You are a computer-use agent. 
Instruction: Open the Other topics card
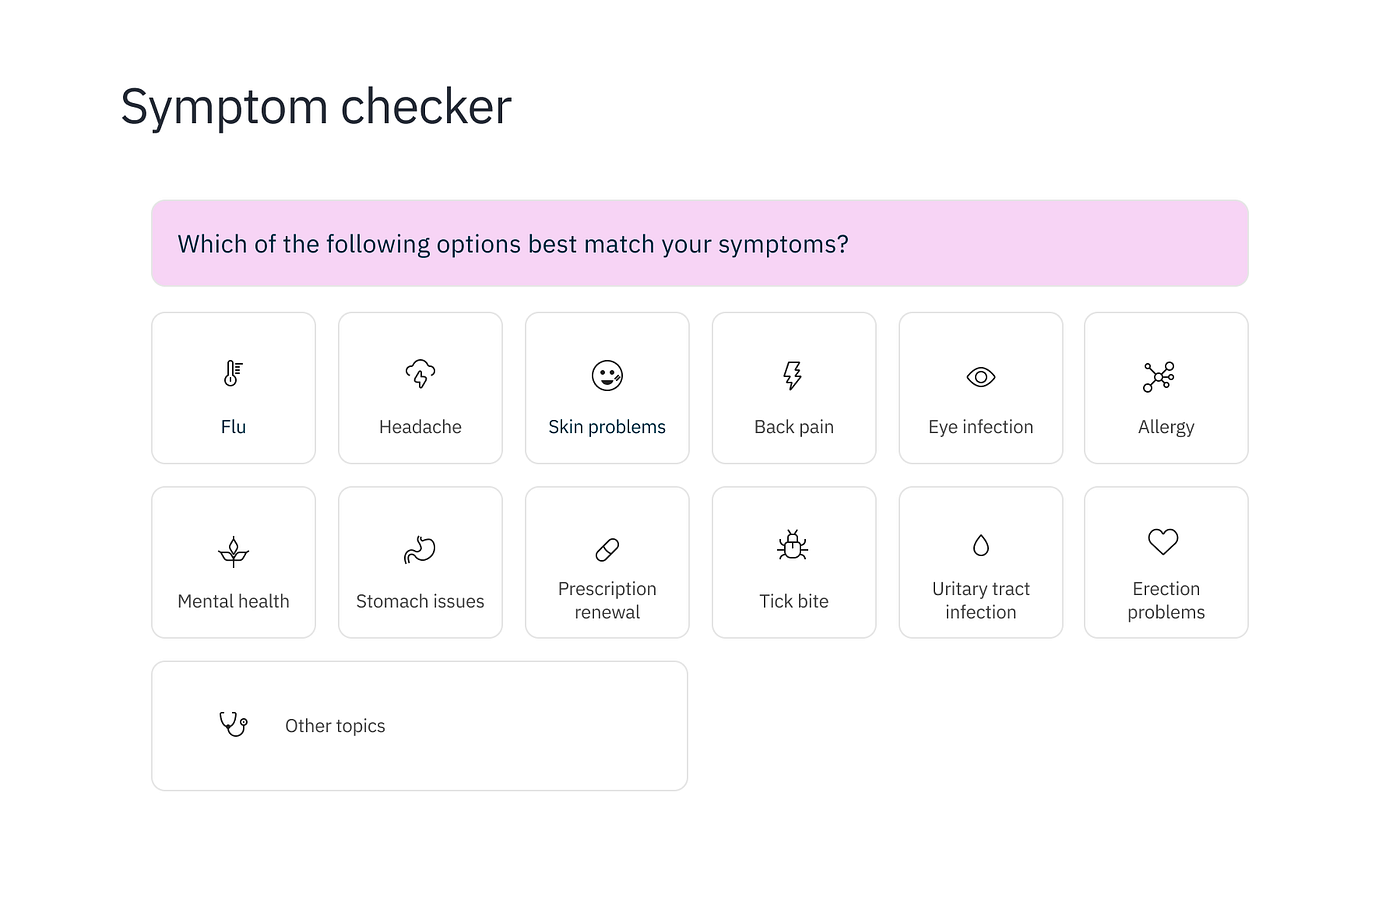click(x=420, y=725)
